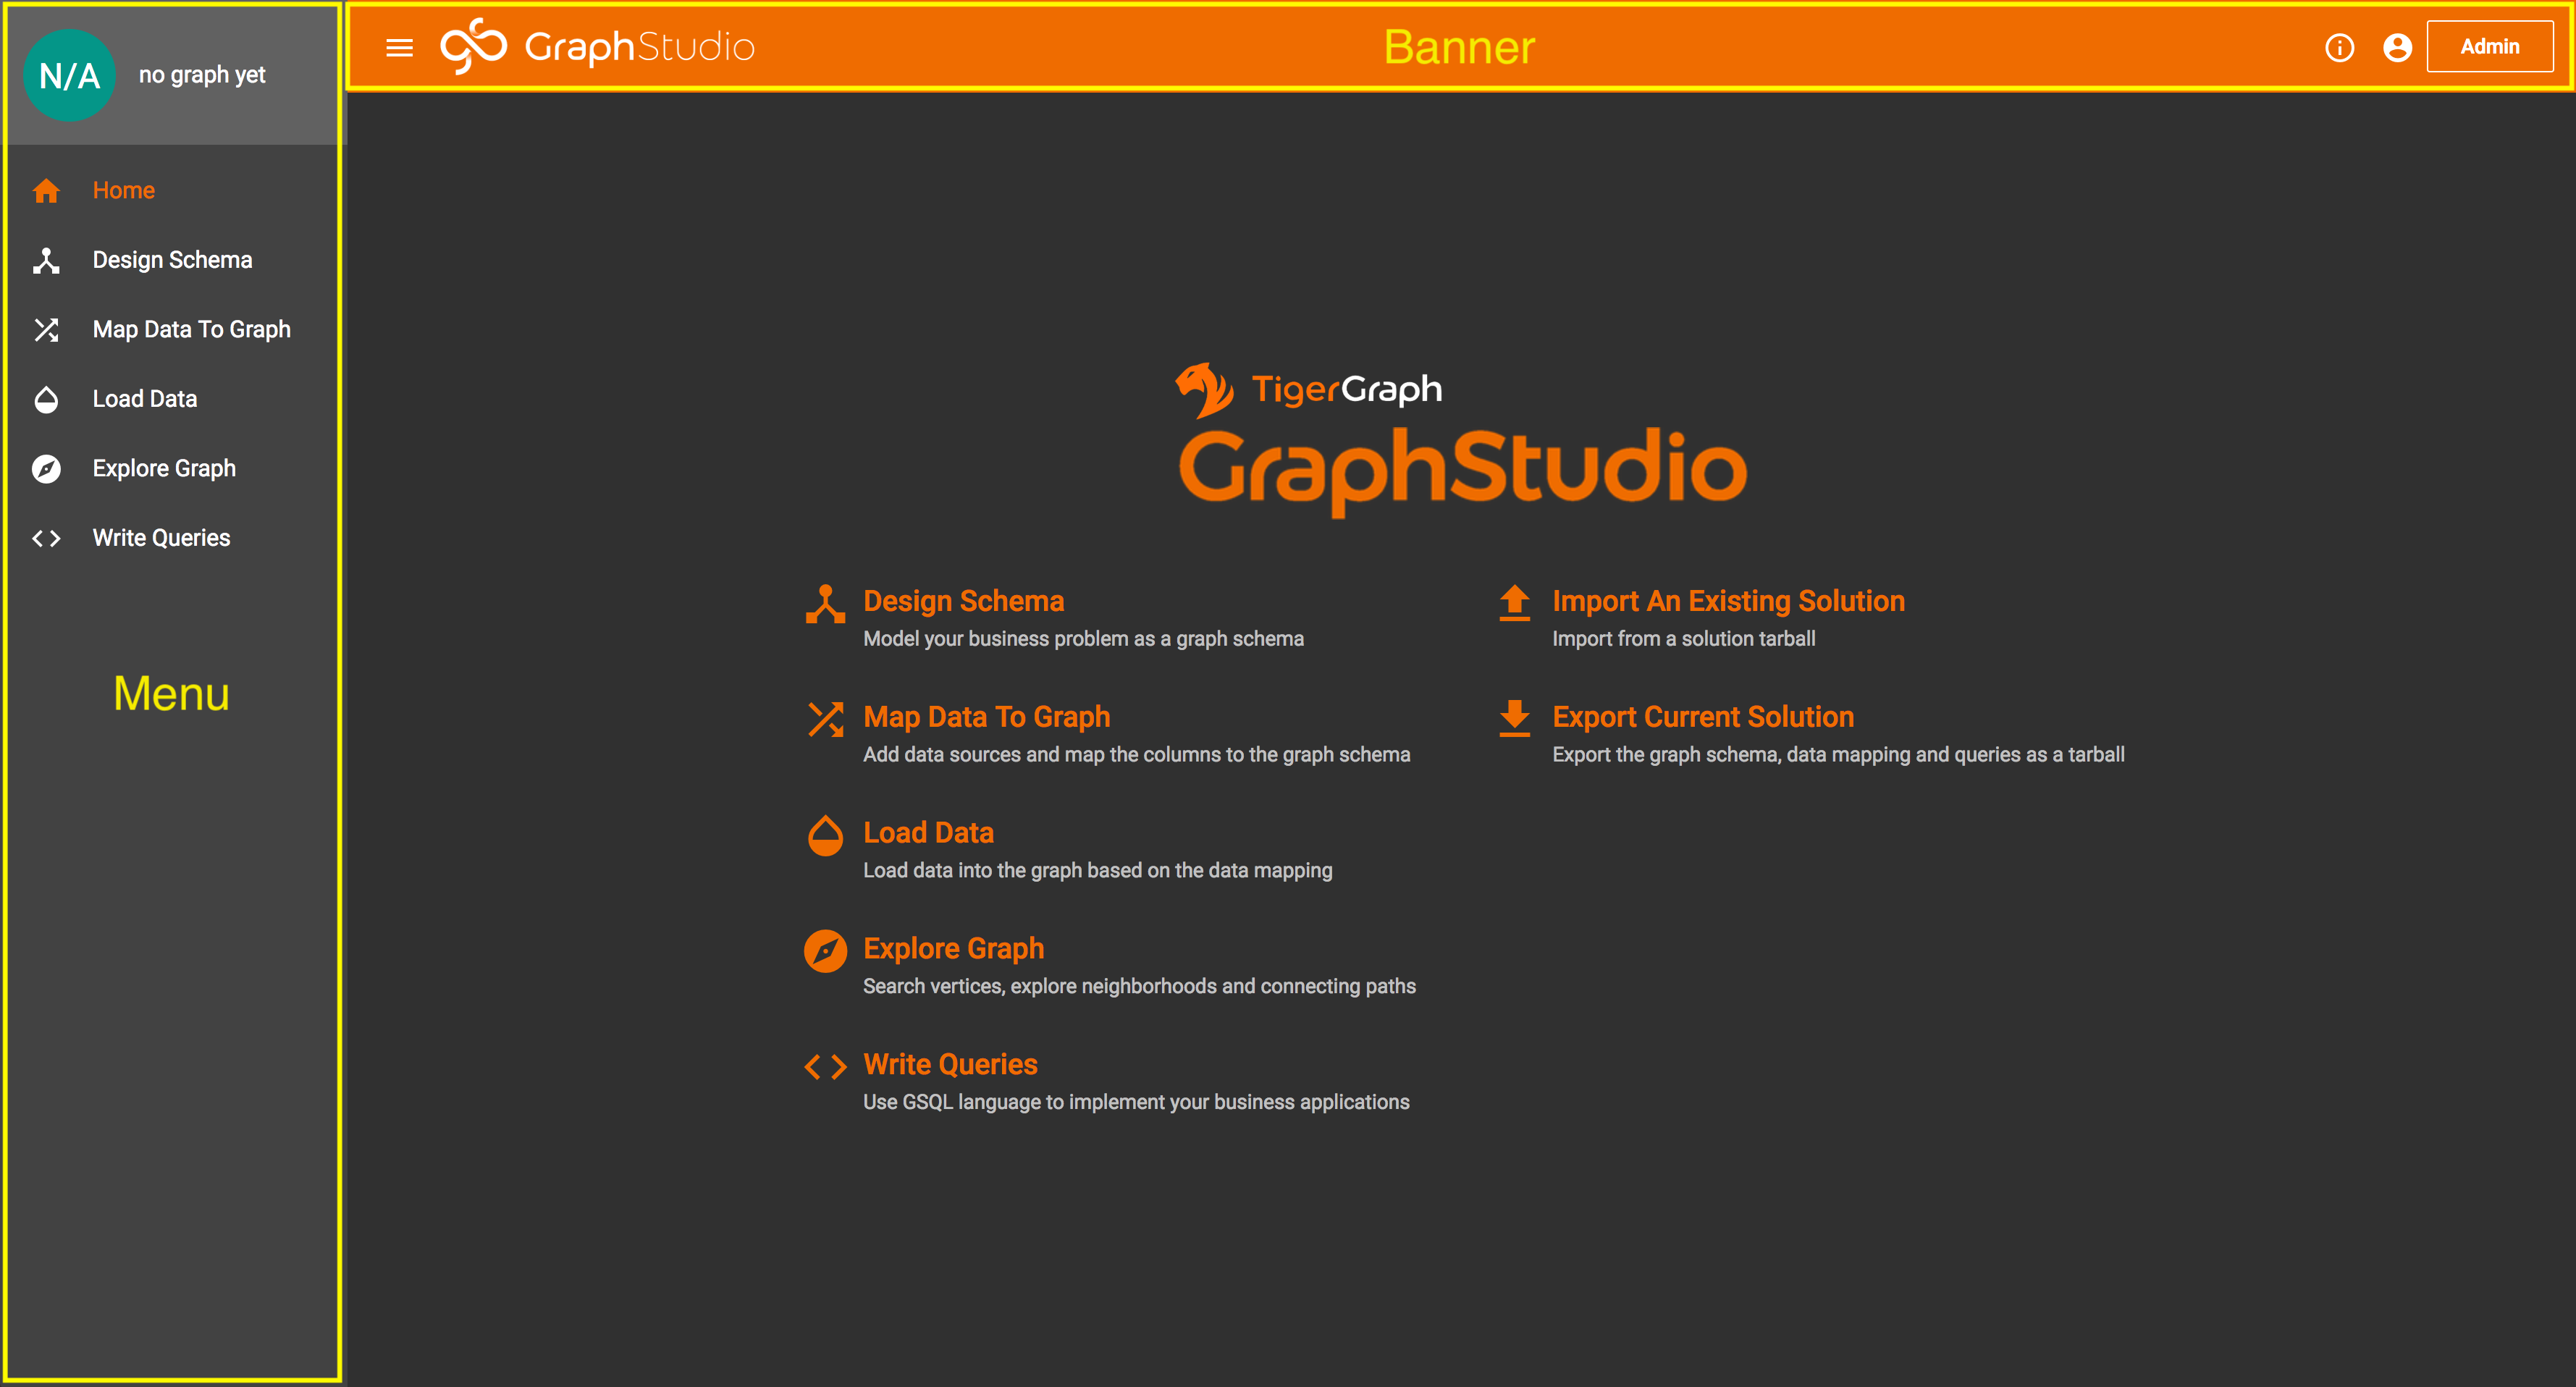Viewport: 2576px width, 1387px height.
Task: Click the Write Queries code icon in sidebar
Action: coord(46,538)
